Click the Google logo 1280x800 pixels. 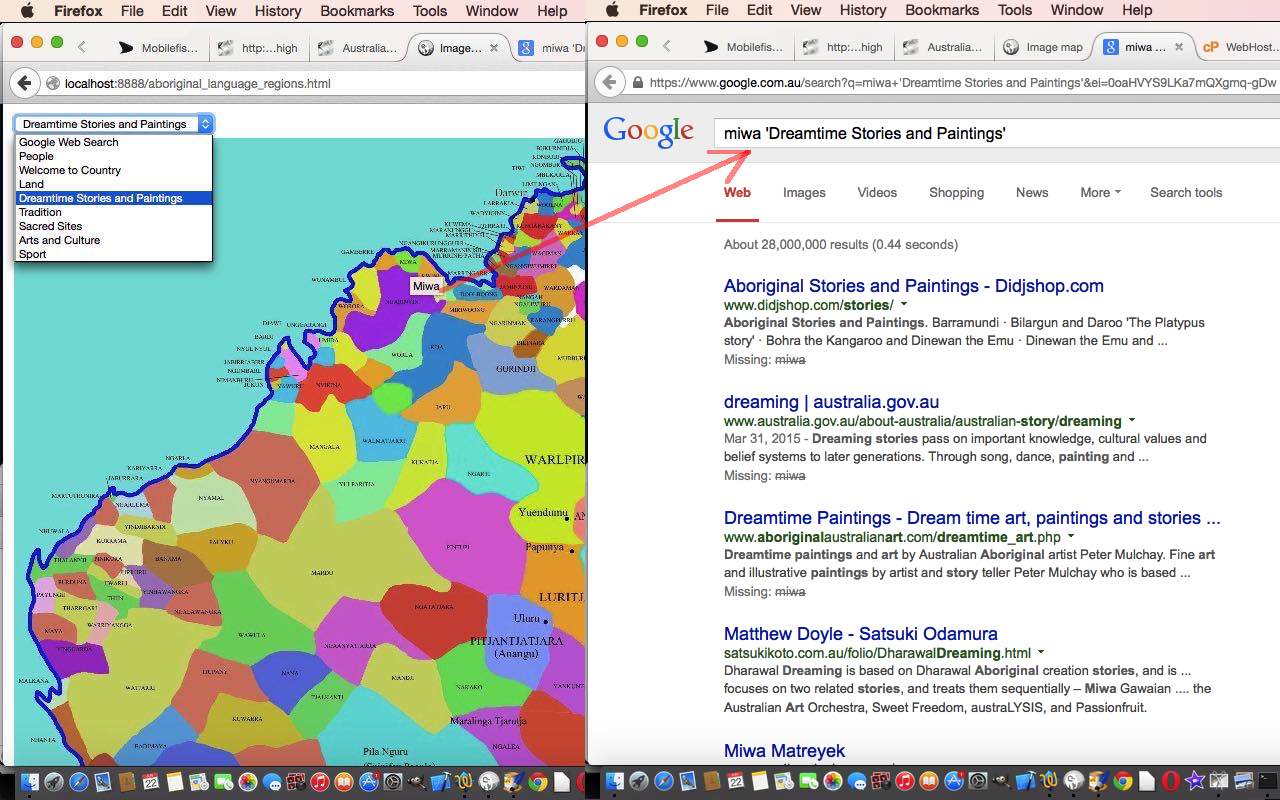[648, 132]
